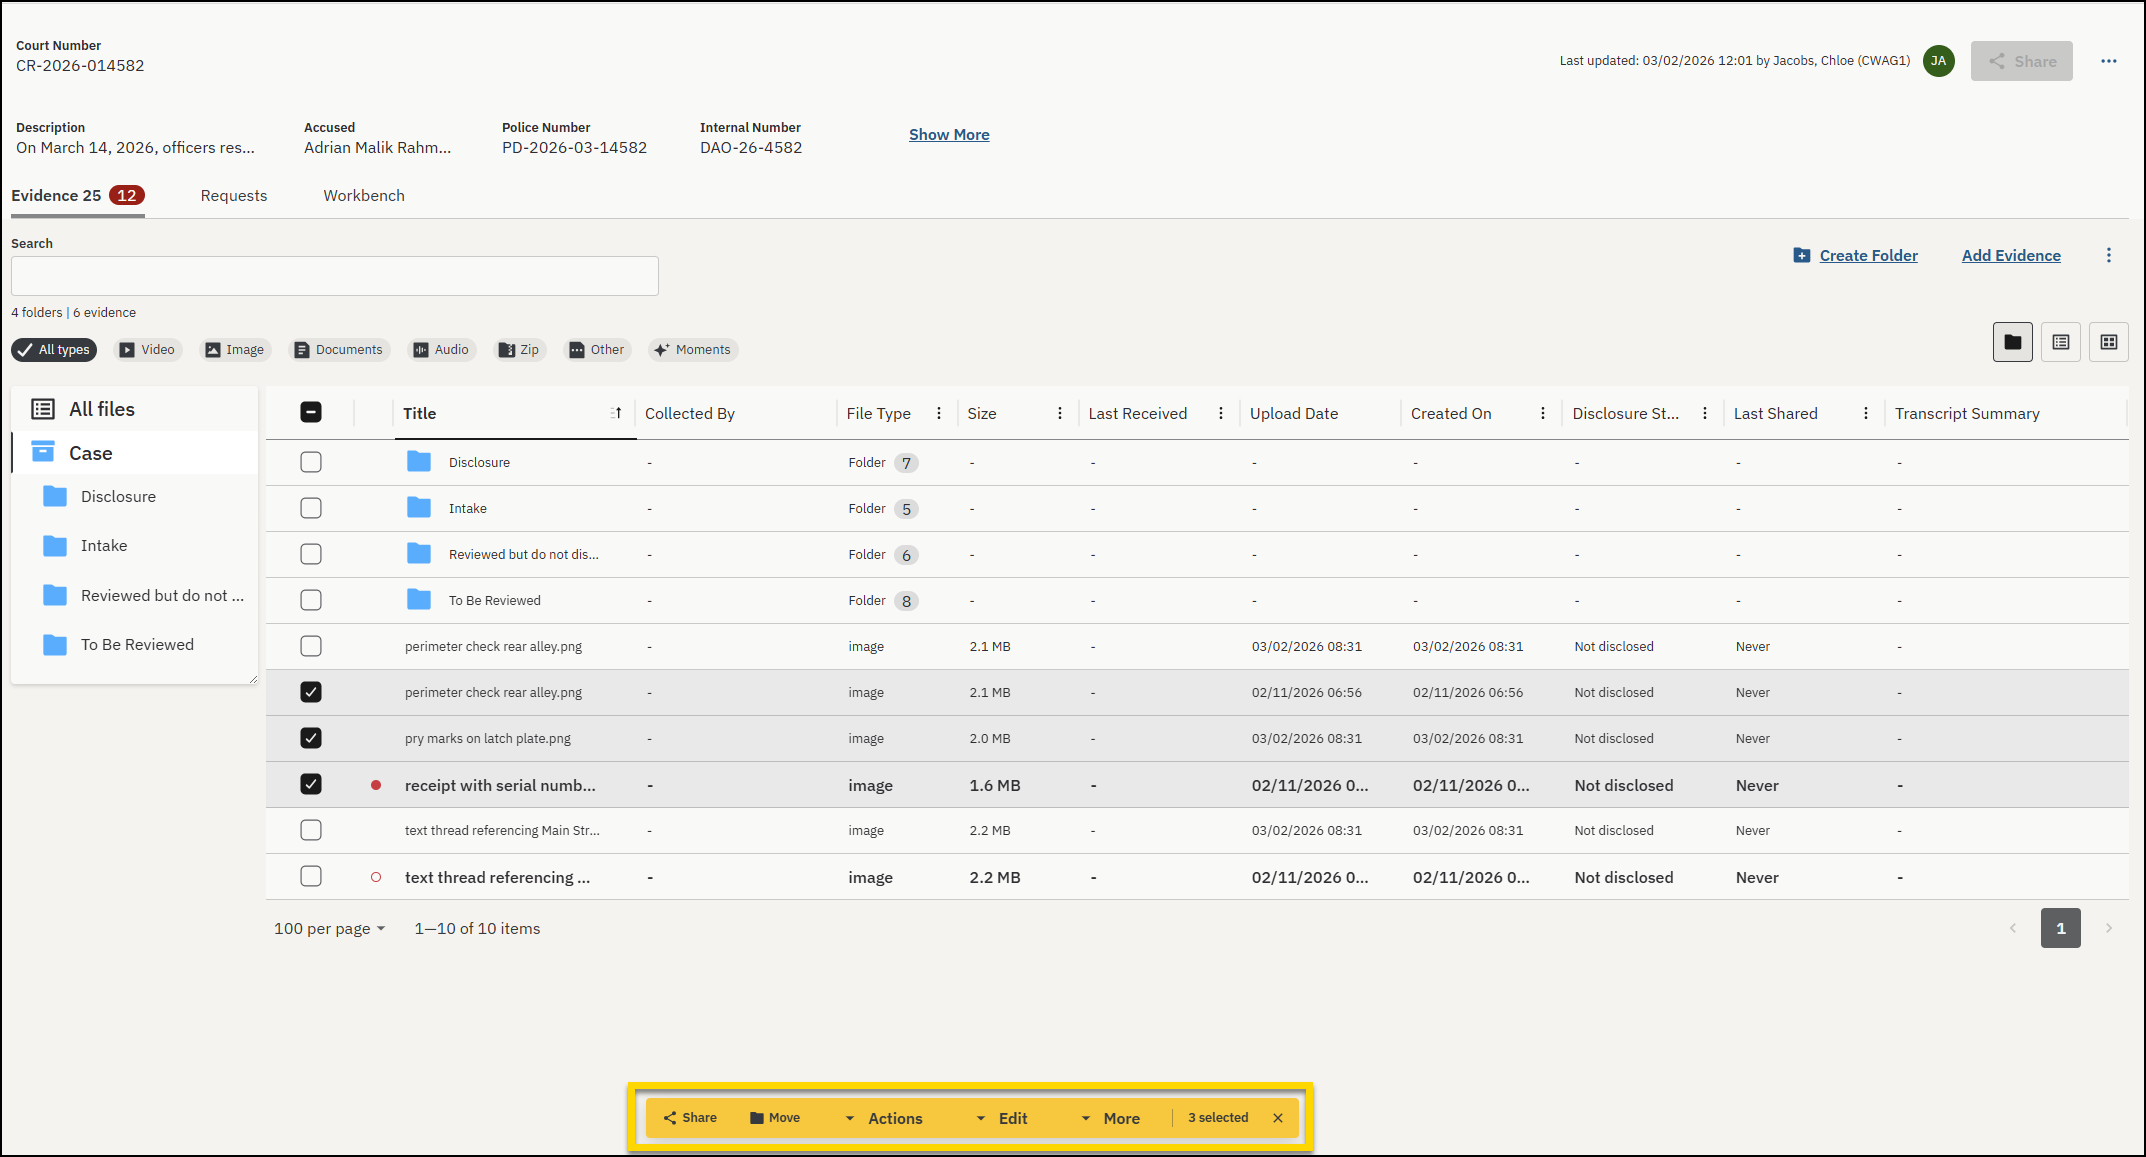Image resolution: width=2146 pixels, height=1157 pixels.
Task: Click the JA user avatar
Action: point(1938,60)
